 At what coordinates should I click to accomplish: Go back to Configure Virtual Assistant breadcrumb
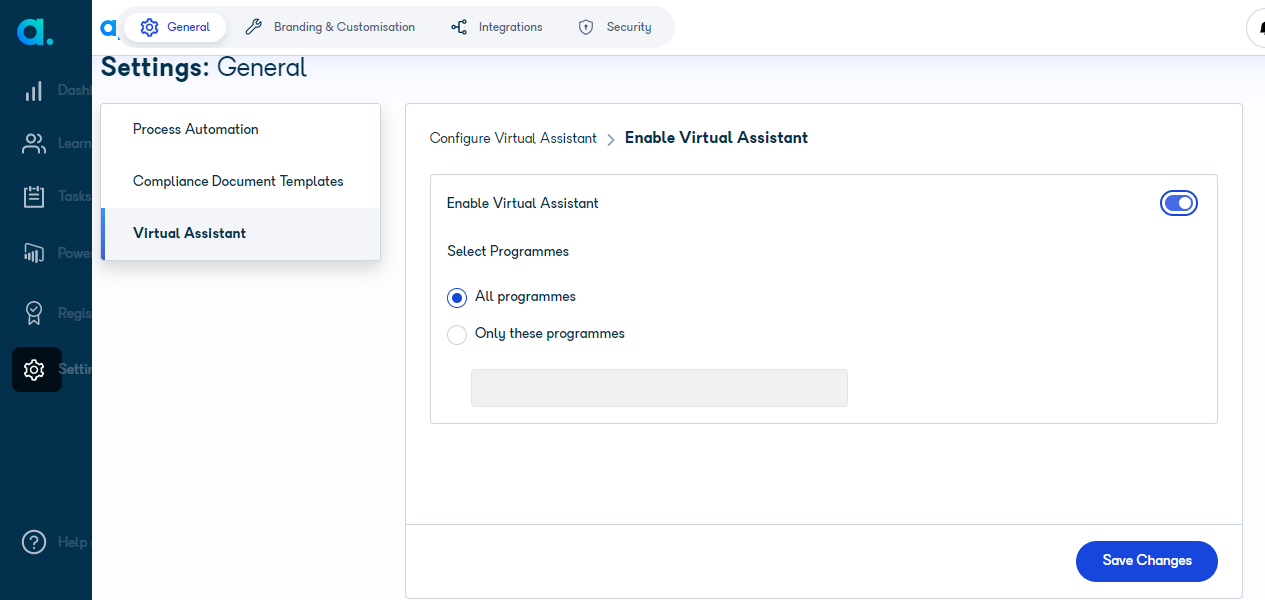coord(513,138)
